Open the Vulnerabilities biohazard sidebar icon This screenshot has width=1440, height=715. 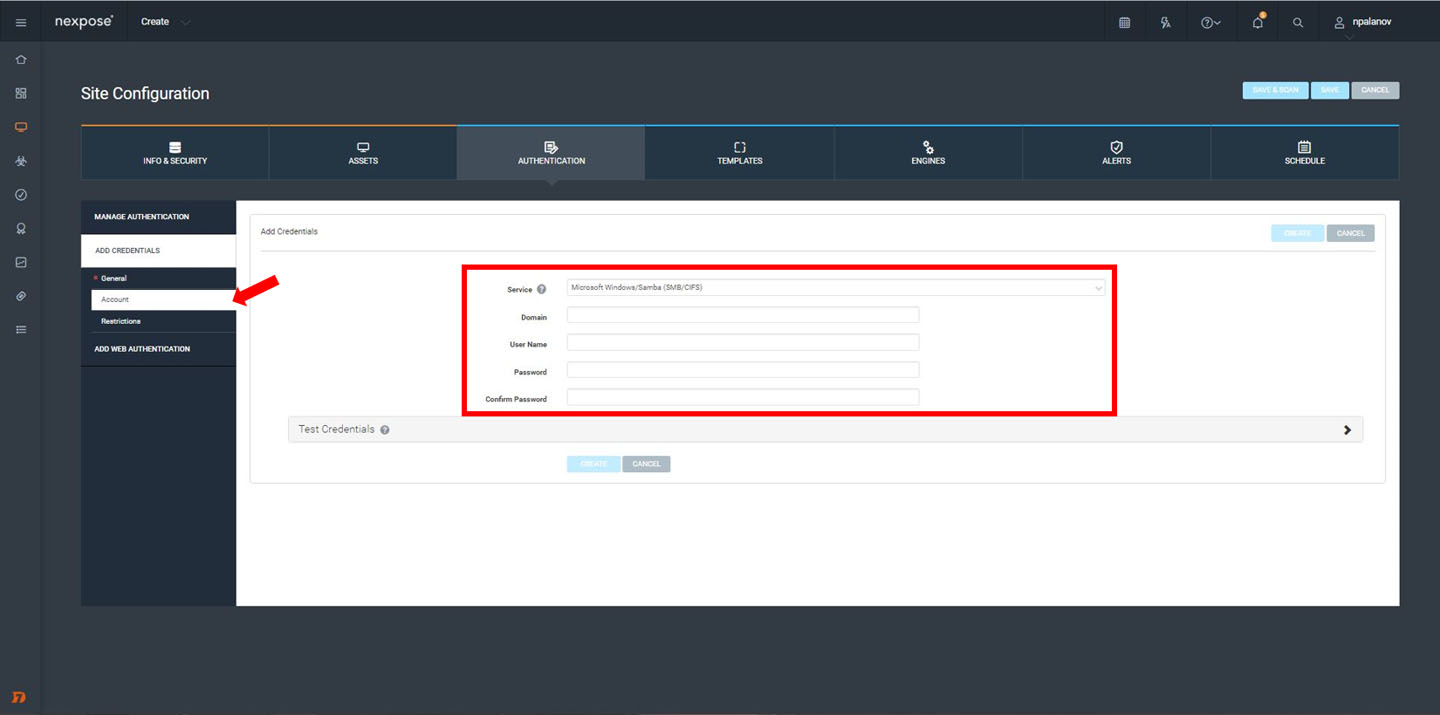point(21,161)
